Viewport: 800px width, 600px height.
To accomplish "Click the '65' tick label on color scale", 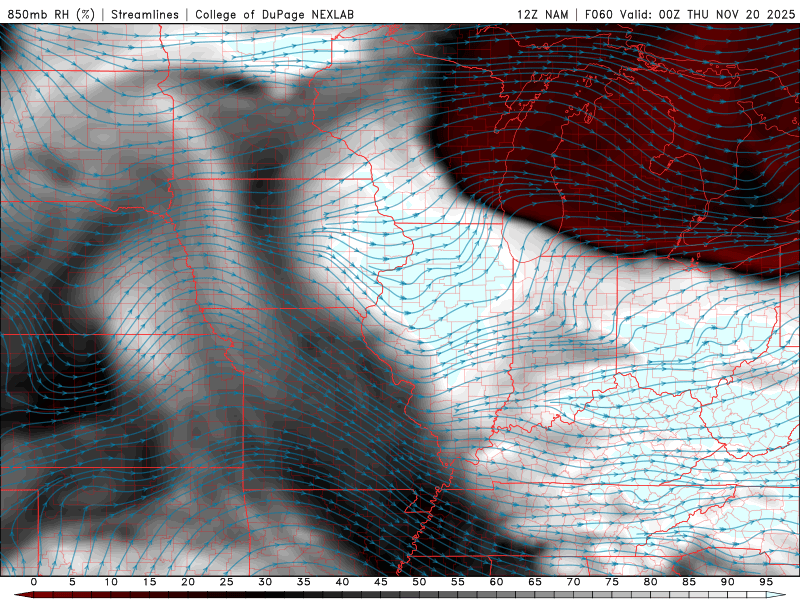I will [x=535, y=582].
